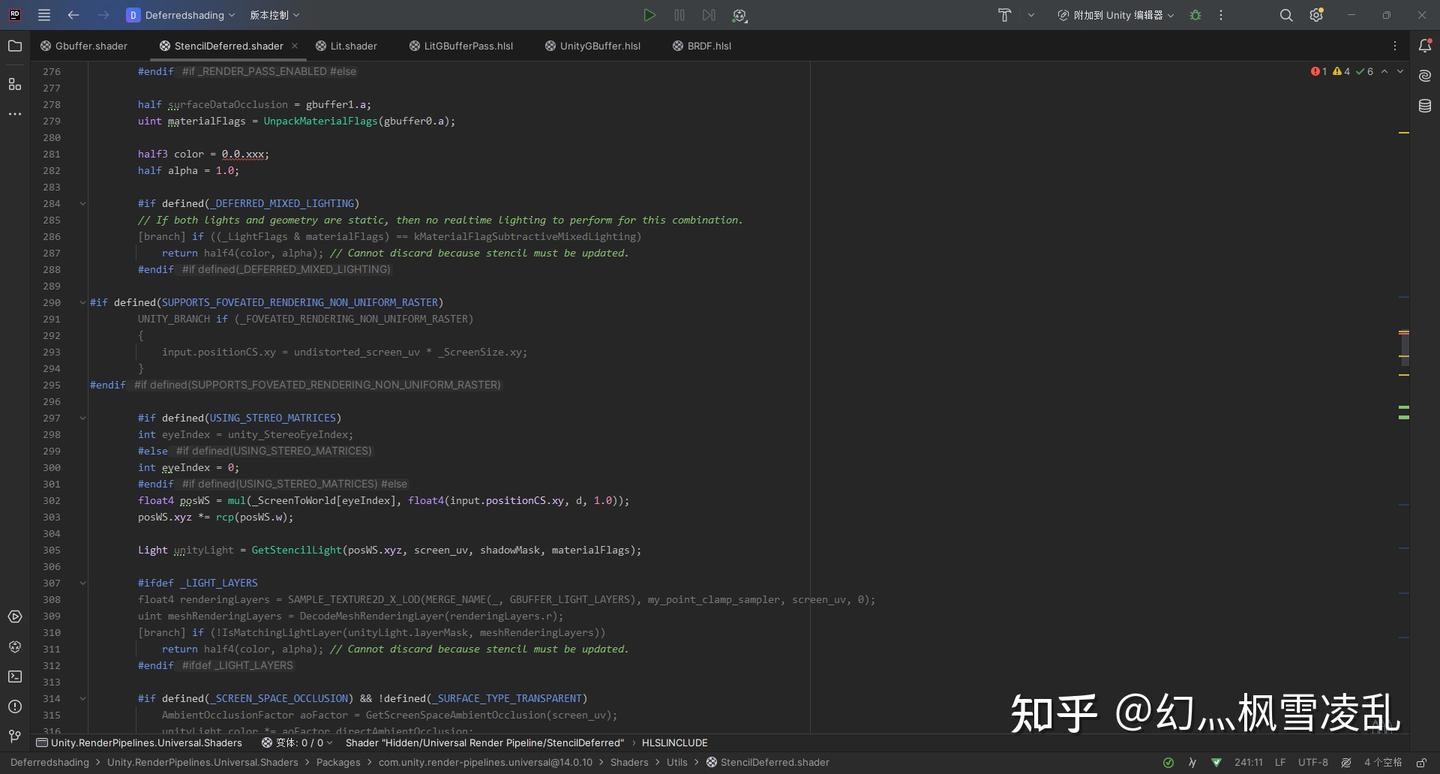Click the StencilDeferred.shader path breadcrumb
This screenshot has width=1440, height=774.
[x=767, y=762]
